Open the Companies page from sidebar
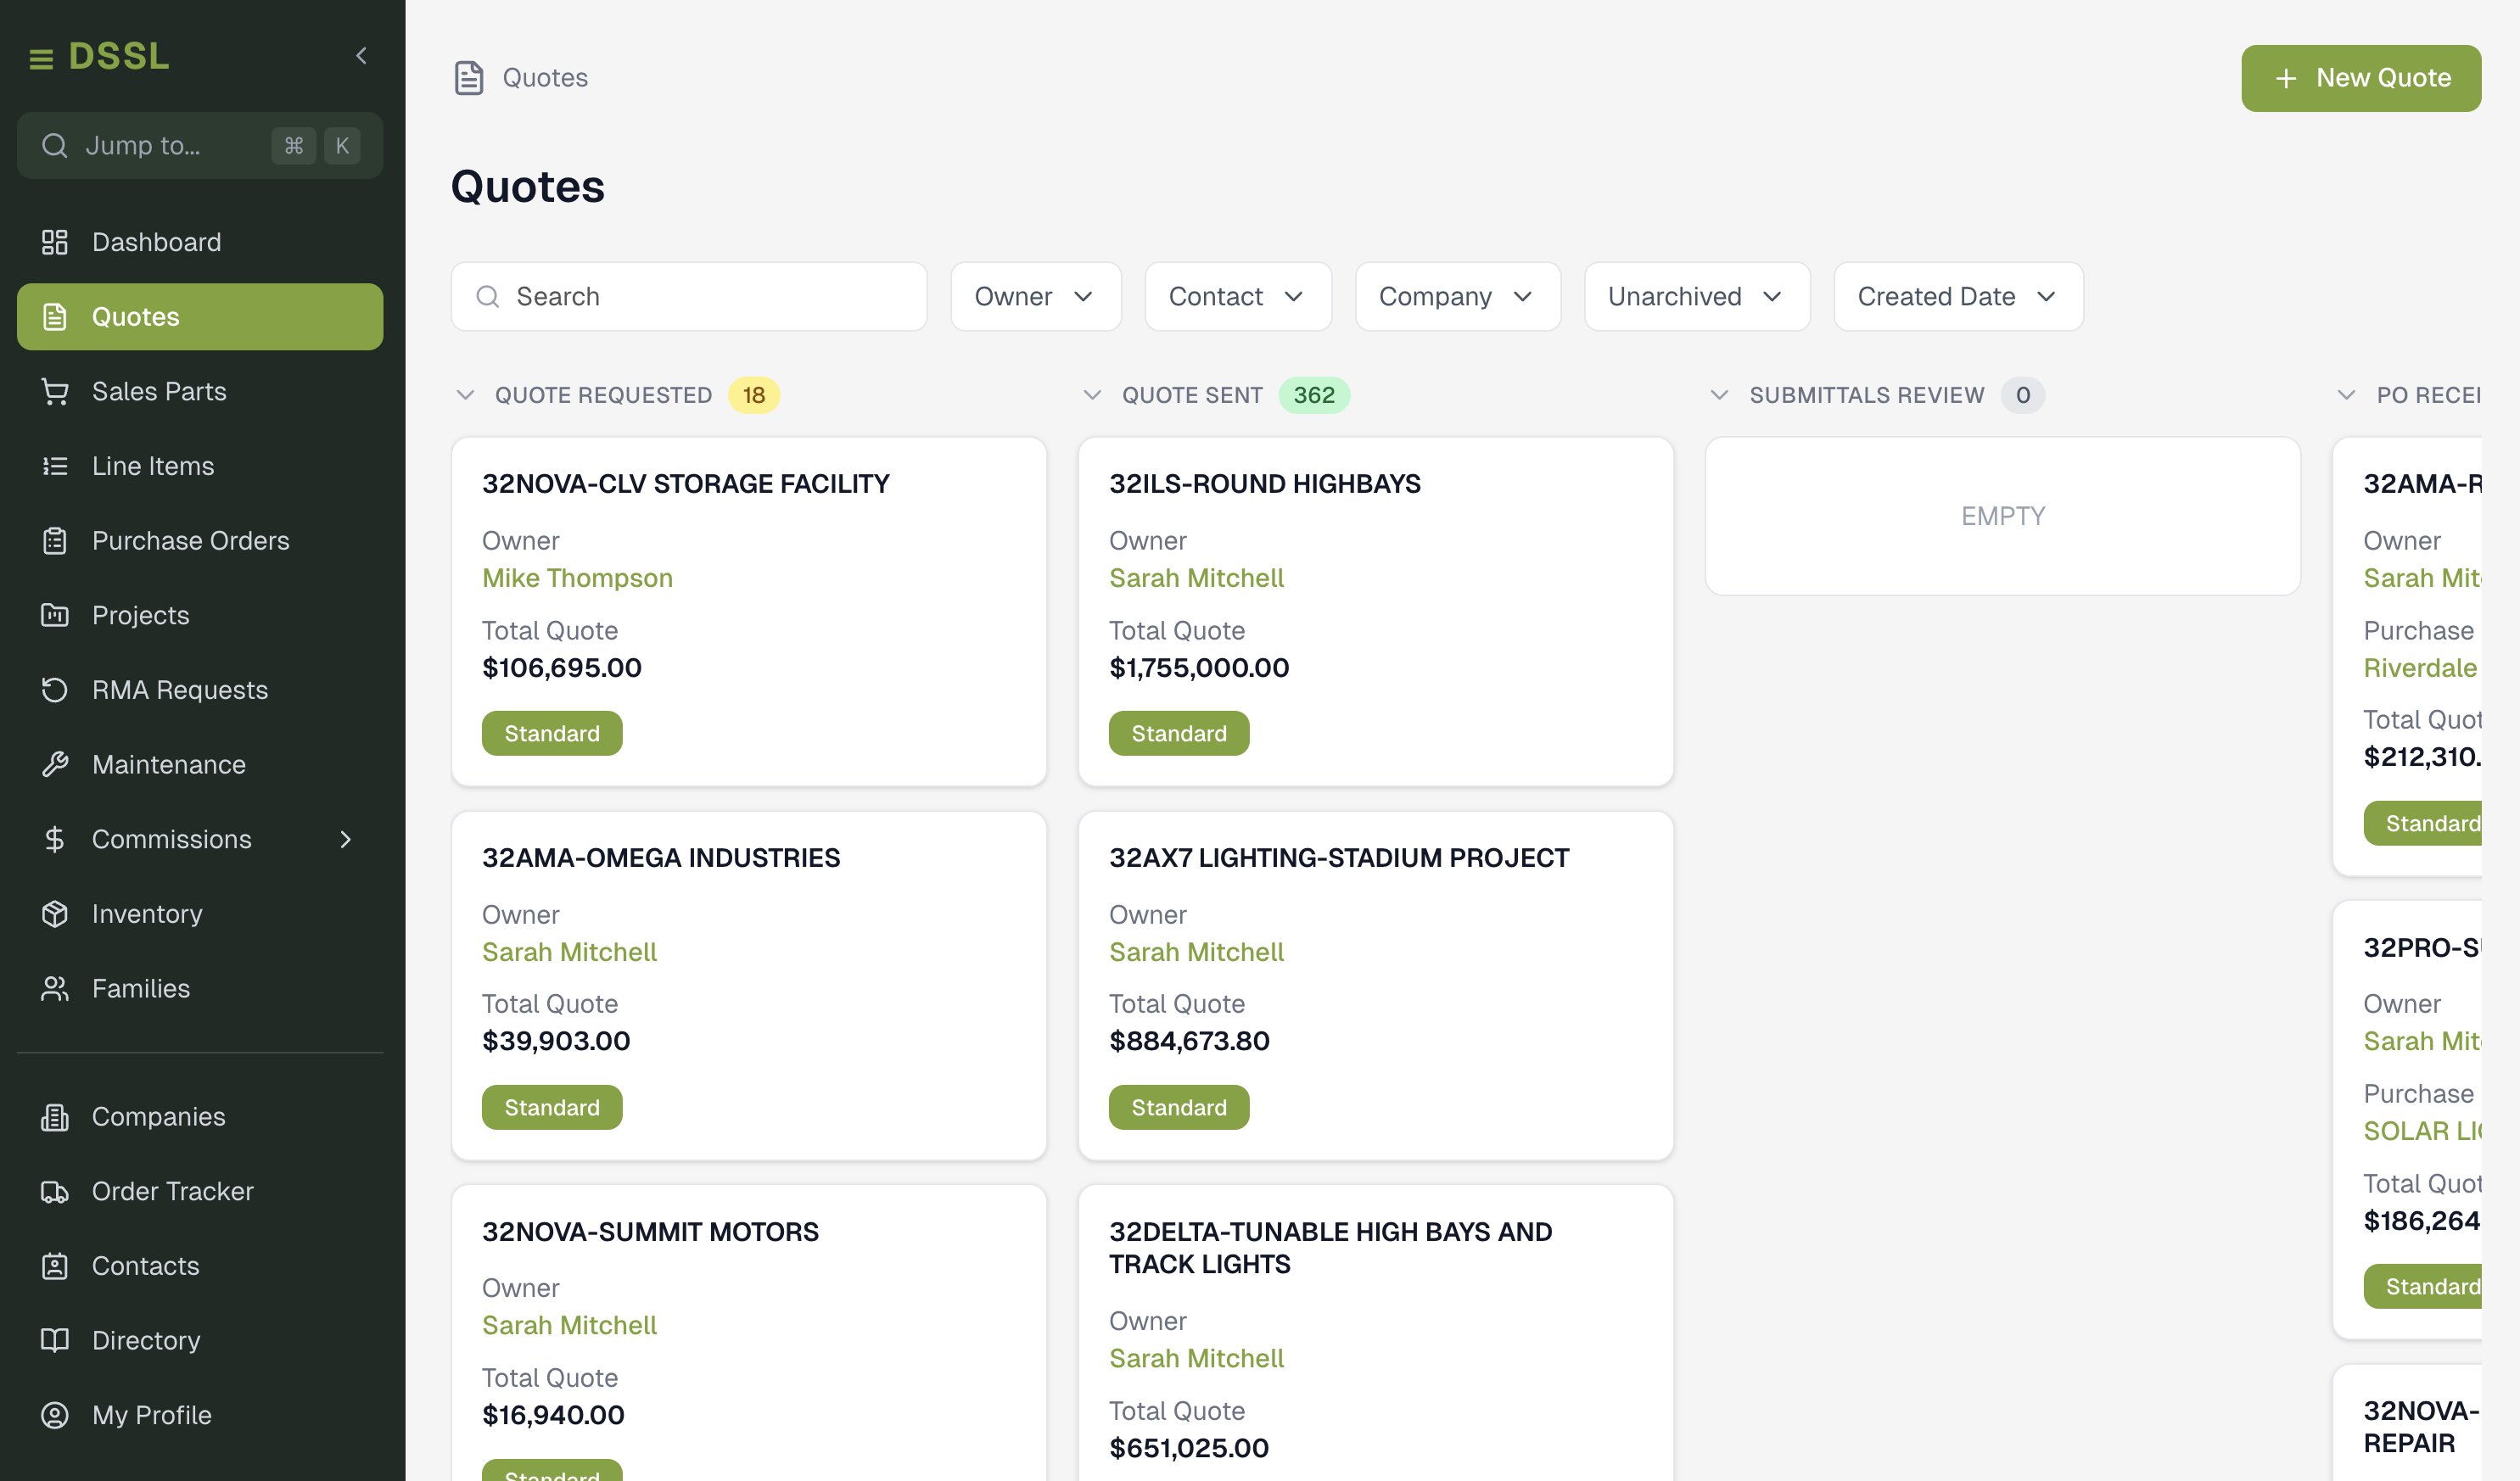2520x1481 pixels. (158, 1116)
